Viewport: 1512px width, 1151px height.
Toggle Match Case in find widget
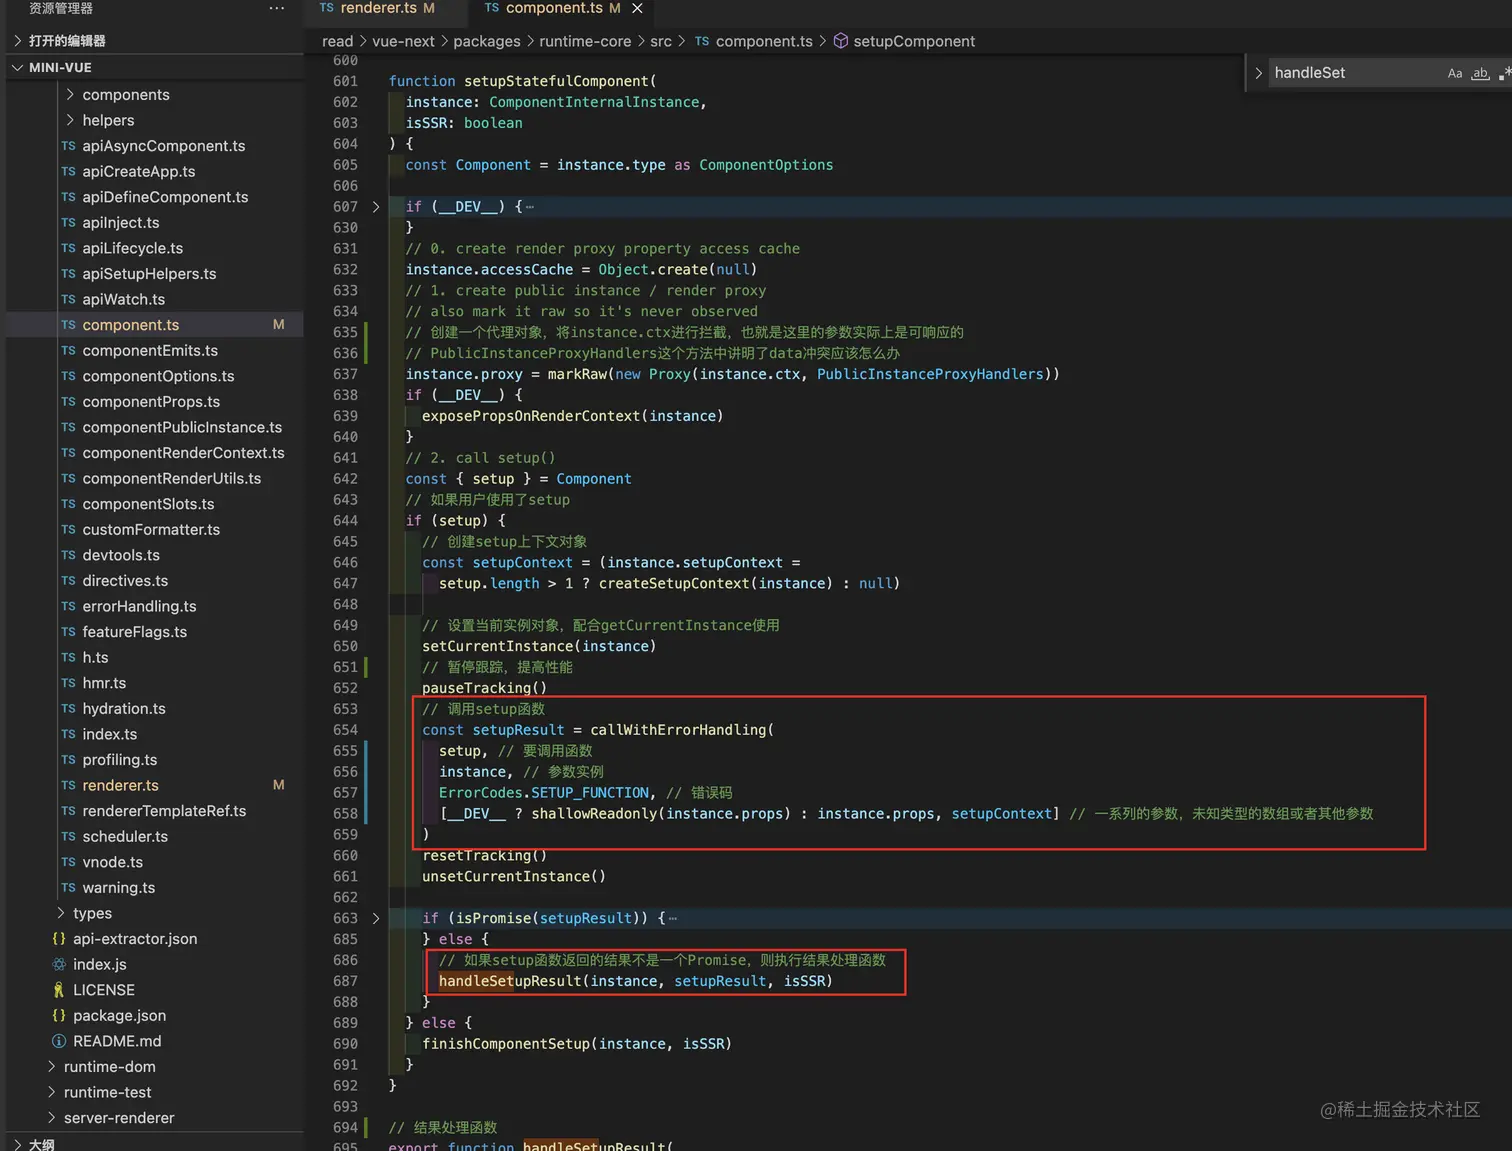pyautogui.click(x=1454, y=73)
